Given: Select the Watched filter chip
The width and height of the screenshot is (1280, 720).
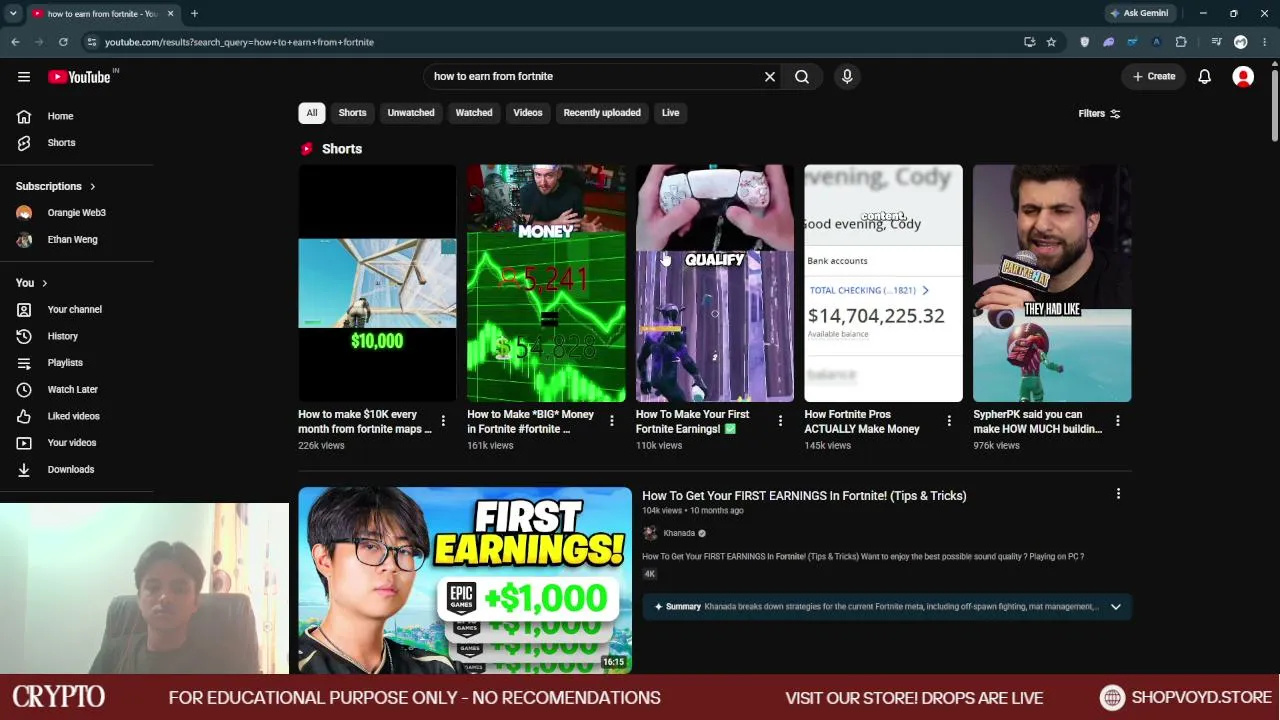Looking at the screenshot, I should point(474,113).
